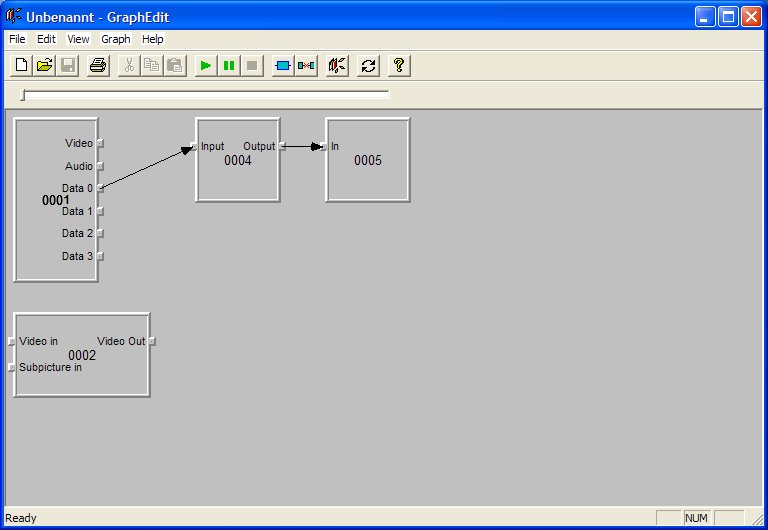Select the Video output pin on filter 0001
The height and width of the screenshot is (530, 768).
coord(100,143)
